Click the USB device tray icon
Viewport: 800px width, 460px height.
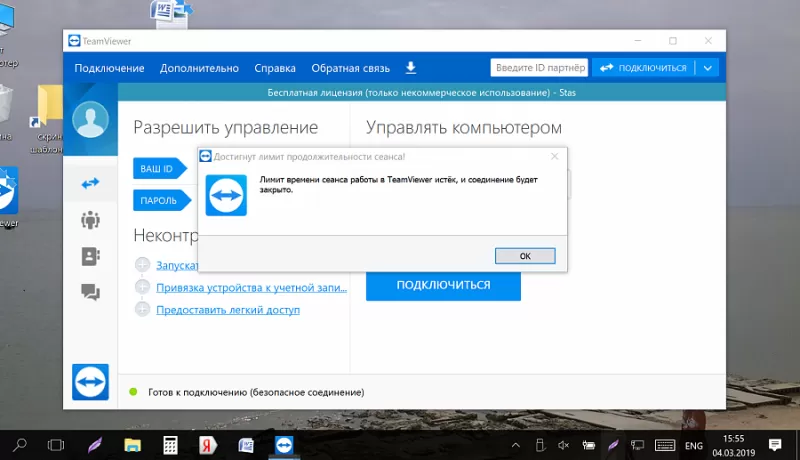[540, 445]
